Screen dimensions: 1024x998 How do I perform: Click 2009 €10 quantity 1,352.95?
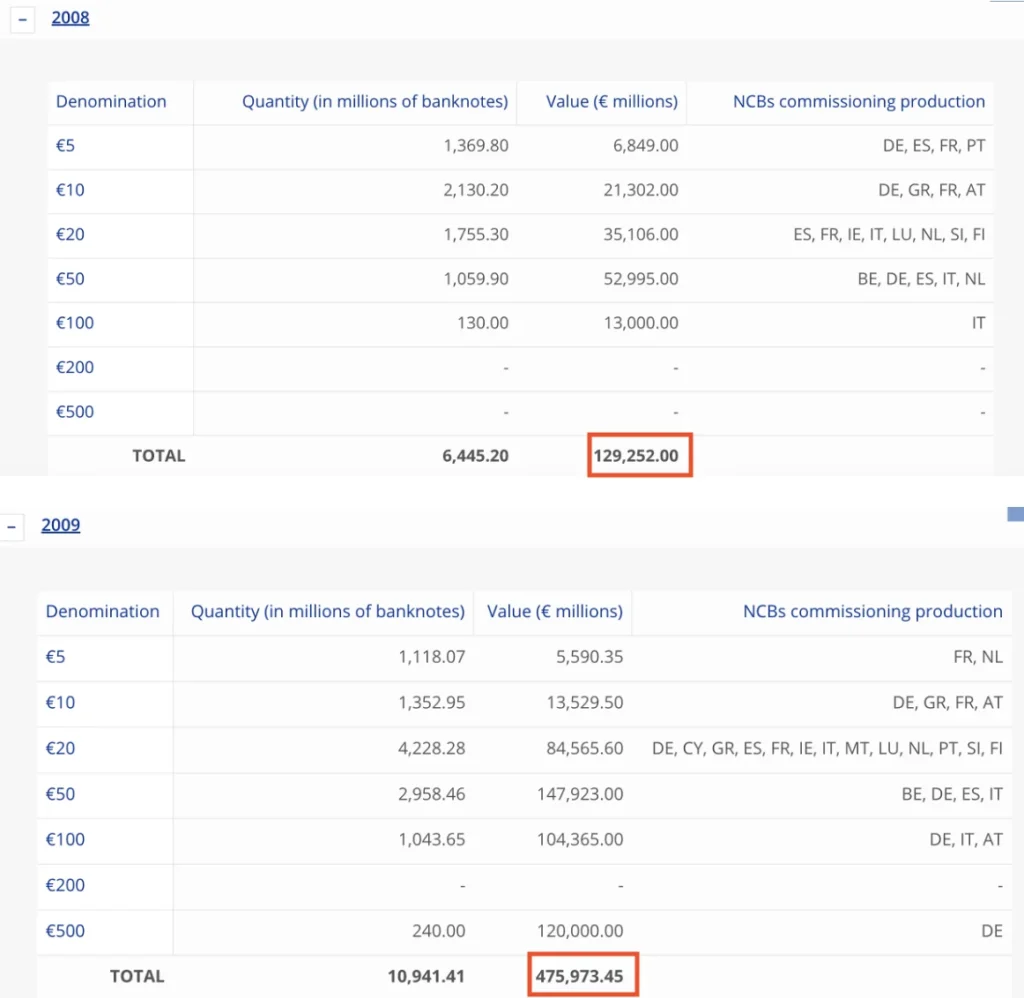pos(432,702)
